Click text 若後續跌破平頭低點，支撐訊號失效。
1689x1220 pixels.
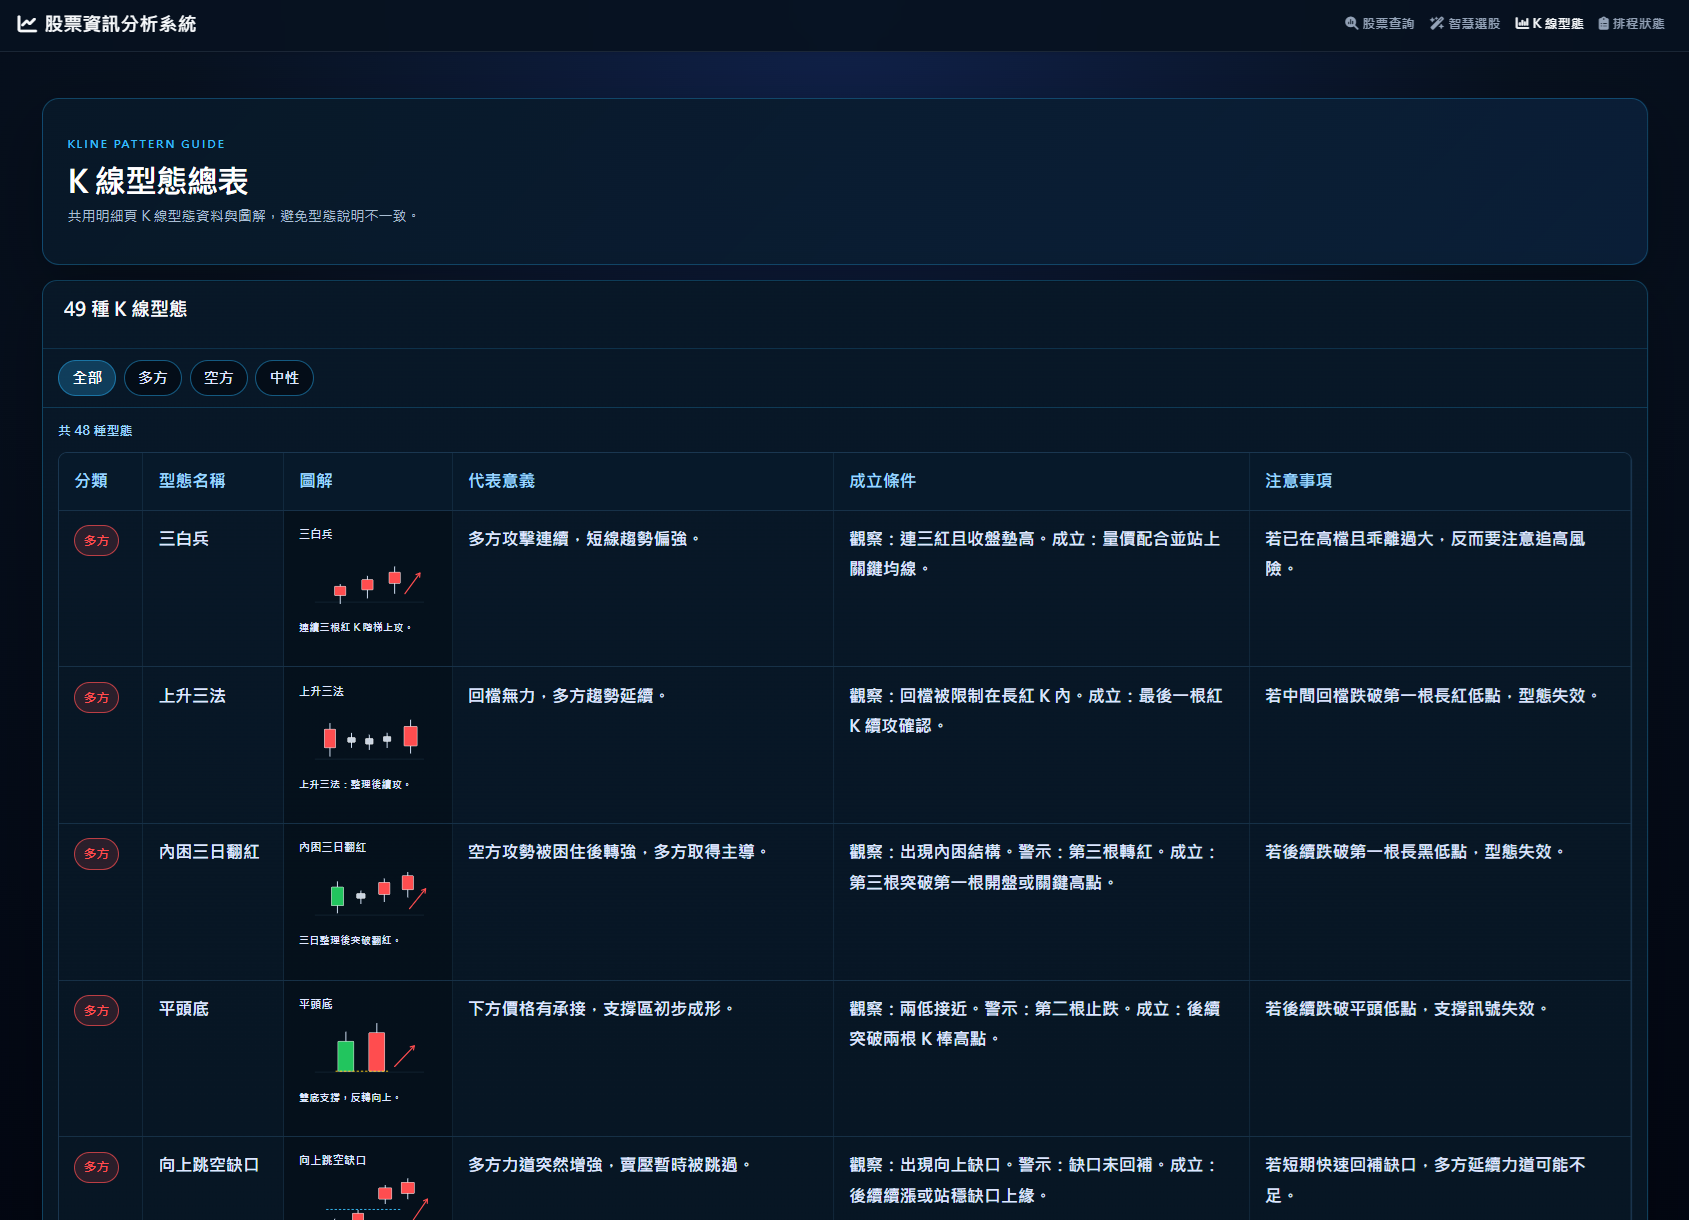[1408, 1009]
